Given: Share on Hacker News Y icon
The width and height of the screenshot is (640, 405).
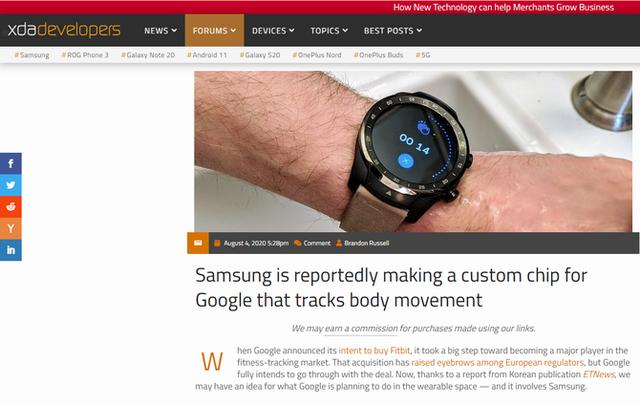Looking at the screenshot, I should click(x=11, y=228).
